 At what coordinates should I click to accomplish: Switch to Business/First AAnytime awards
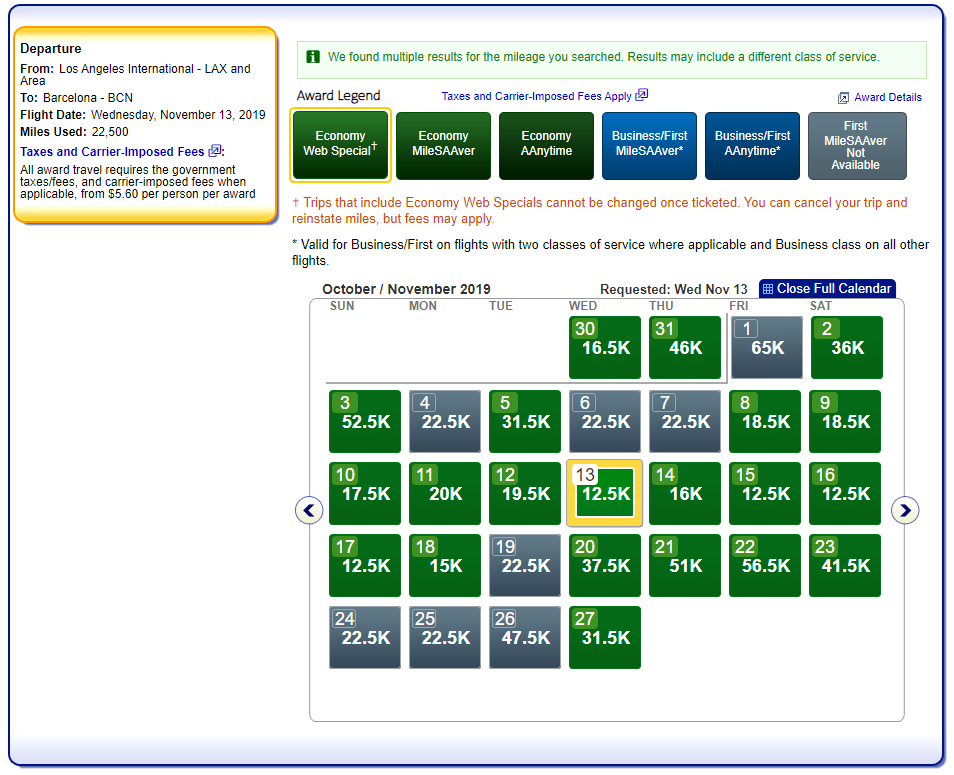(752, 144)
